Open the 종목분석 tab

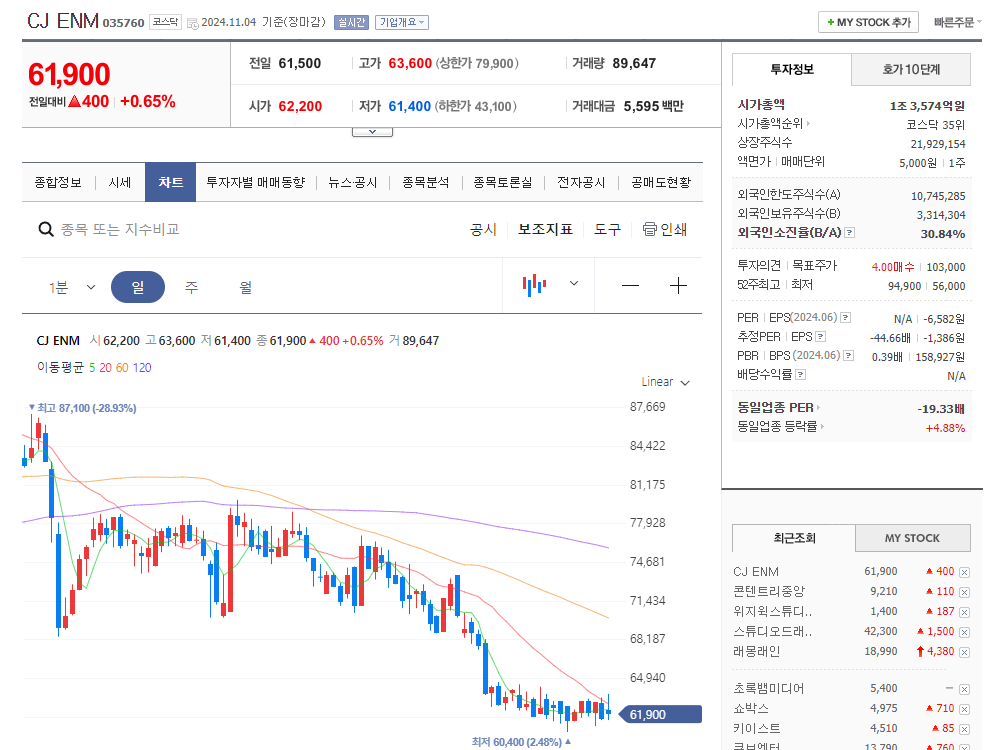425,182
